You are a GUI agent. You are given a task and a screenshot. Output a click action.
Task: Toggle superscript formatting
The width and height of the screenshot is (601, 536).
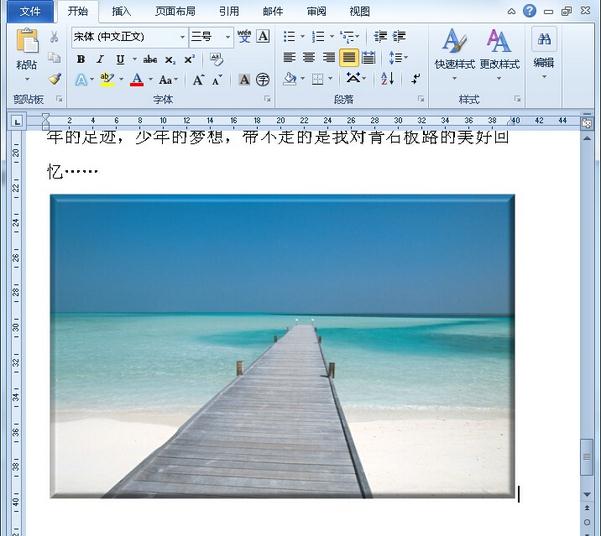click(x=189, y=59)
